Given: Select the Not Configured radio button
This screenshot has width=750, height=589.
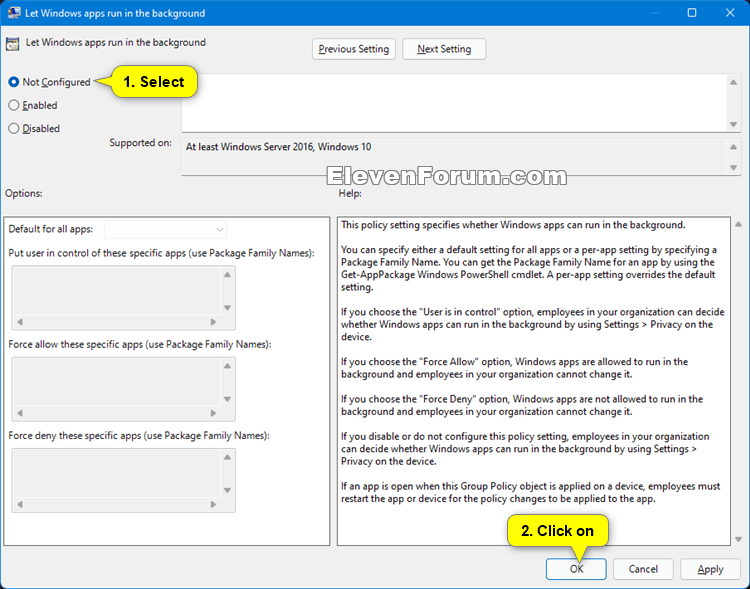Looking at the screenshot, I should pos(14,82).
